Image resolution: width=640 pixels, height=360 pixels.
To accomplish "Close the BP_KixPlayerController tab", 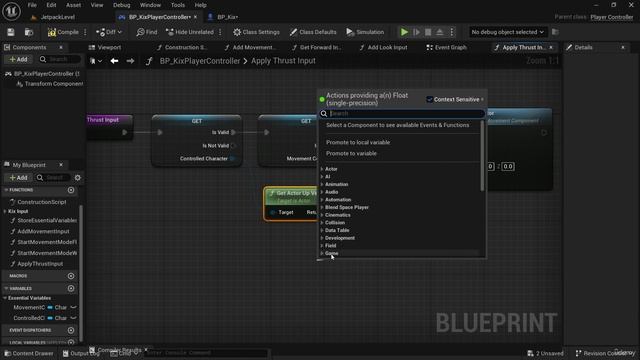I will pyautogui.click(x=196, y=17).
